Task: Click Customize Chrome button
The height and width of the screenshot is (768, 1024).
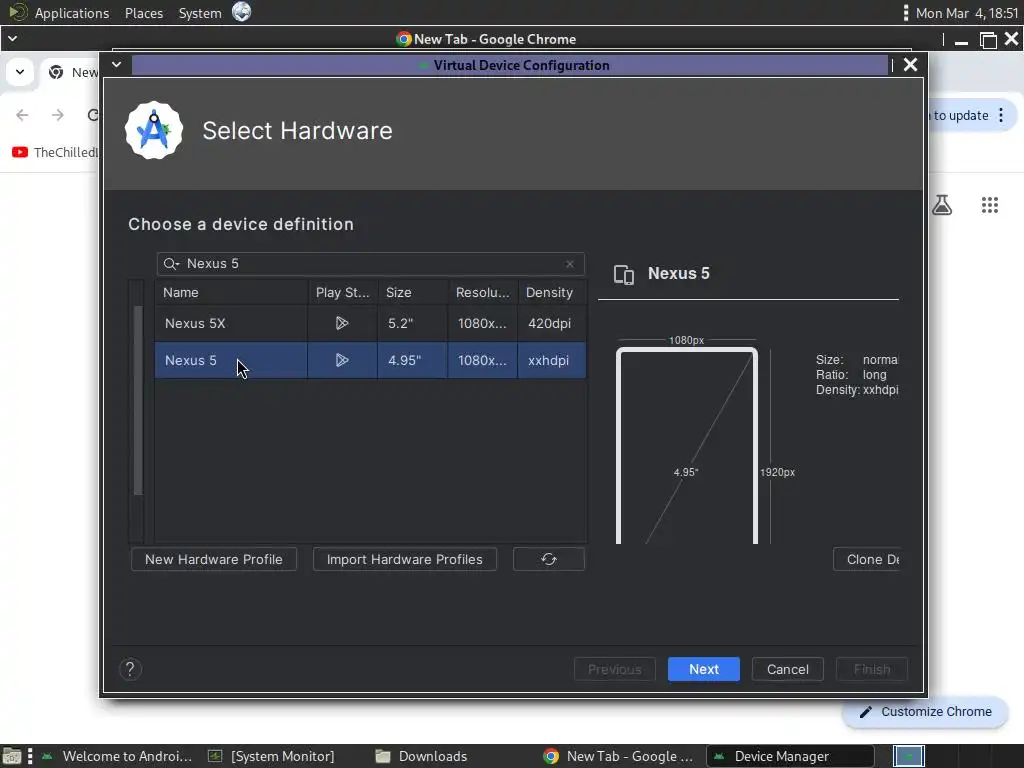Action: point(925,712)
